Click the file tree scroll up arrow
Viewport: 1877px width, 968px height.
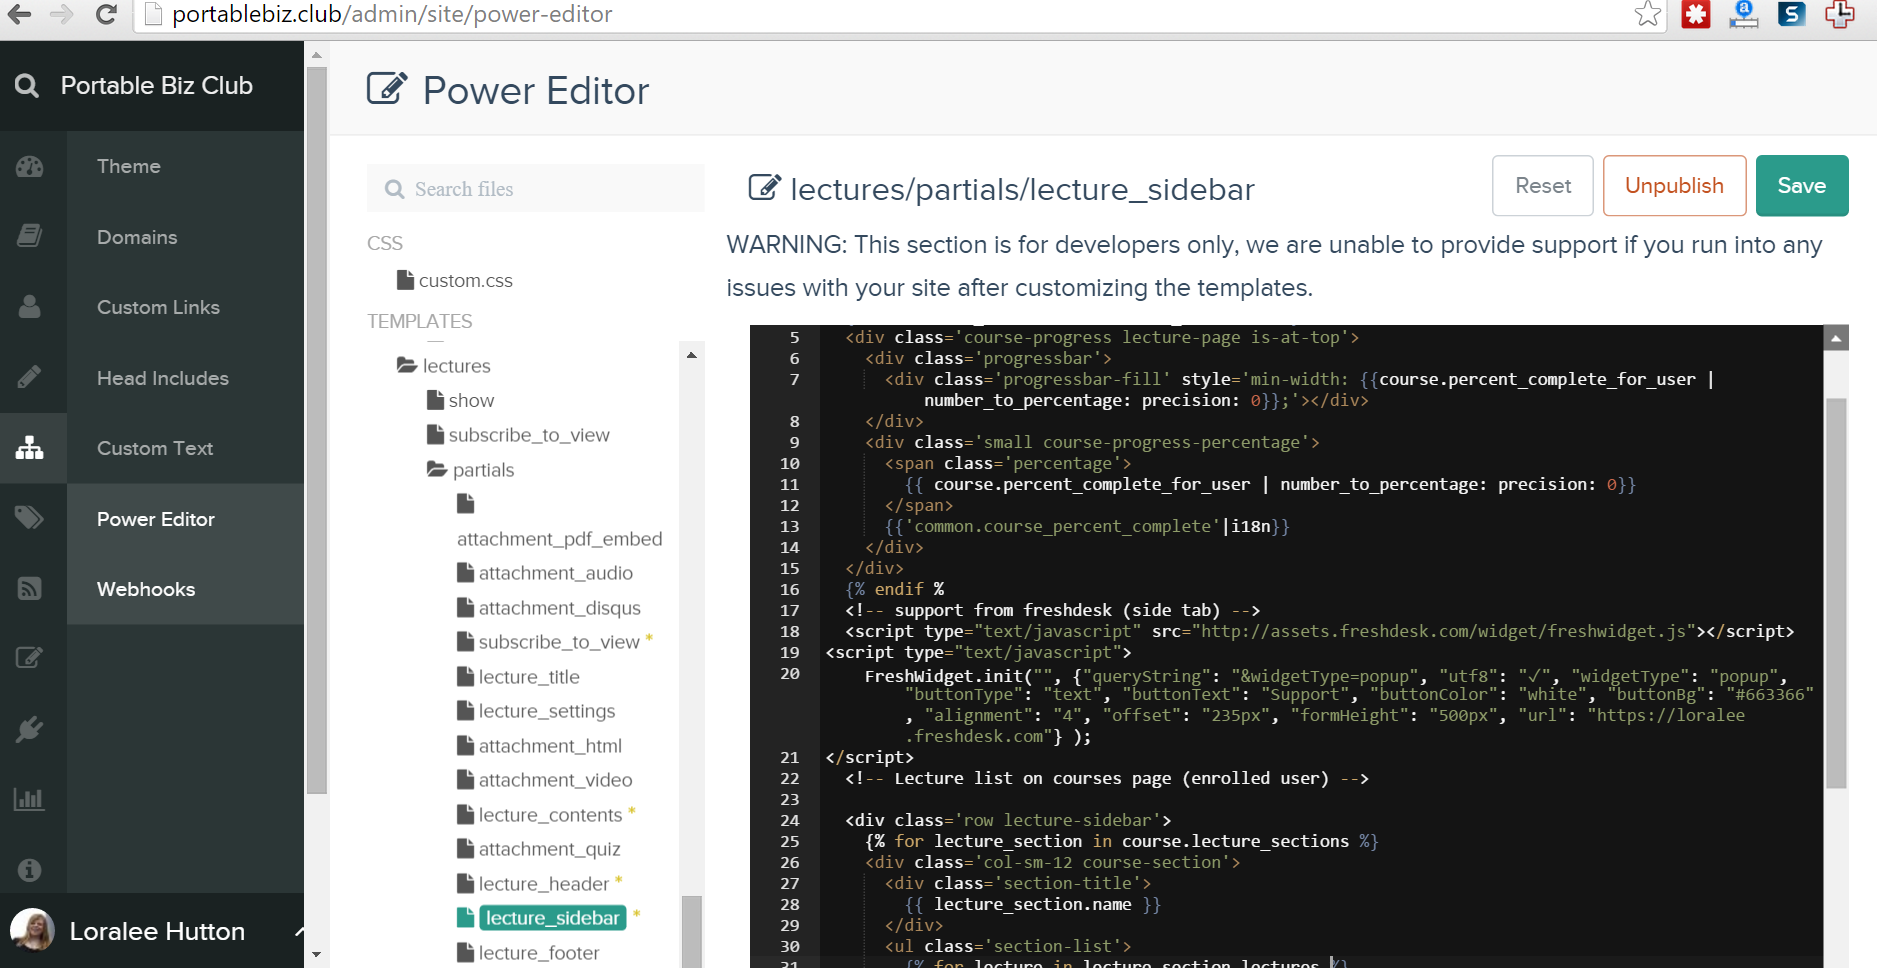pyautogui.click(x=691, y=355)
